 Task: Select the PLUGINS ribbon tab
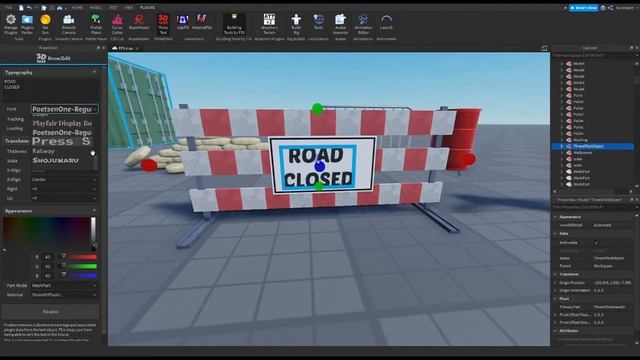click(x=147, y=8)
